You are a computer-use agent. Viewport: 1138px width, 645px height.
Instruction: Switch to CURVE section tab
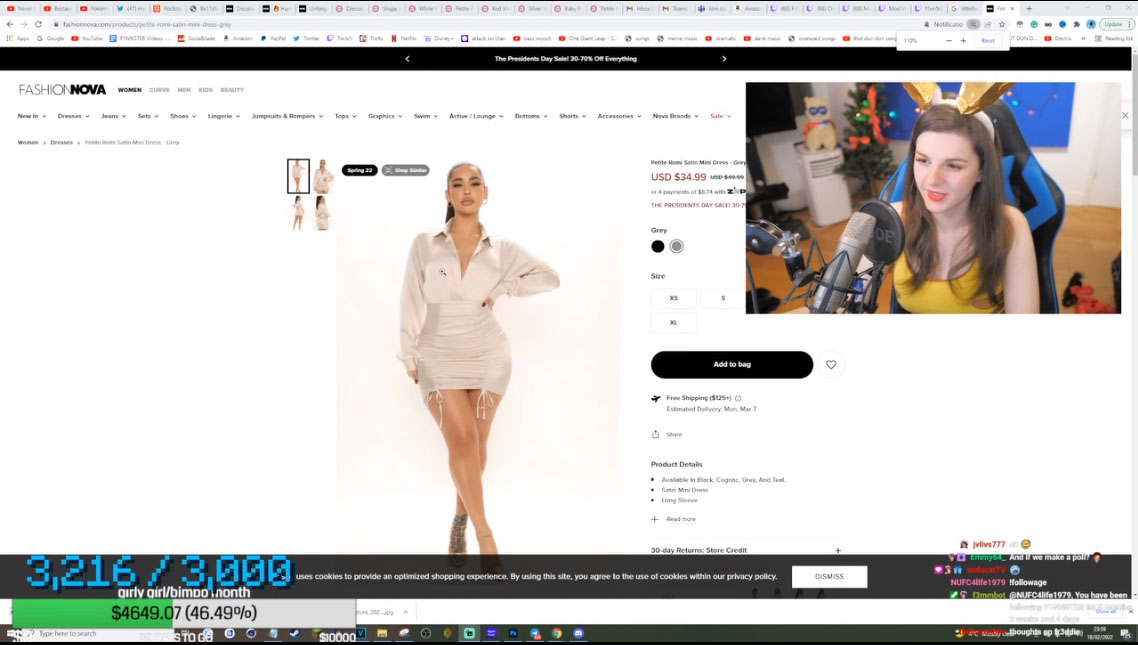click(159, 90)
